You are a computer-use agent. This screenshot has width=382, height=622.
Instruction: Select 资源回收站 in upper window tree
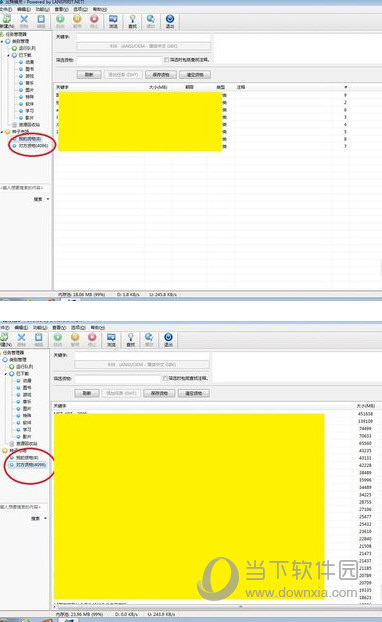(29, 125)
